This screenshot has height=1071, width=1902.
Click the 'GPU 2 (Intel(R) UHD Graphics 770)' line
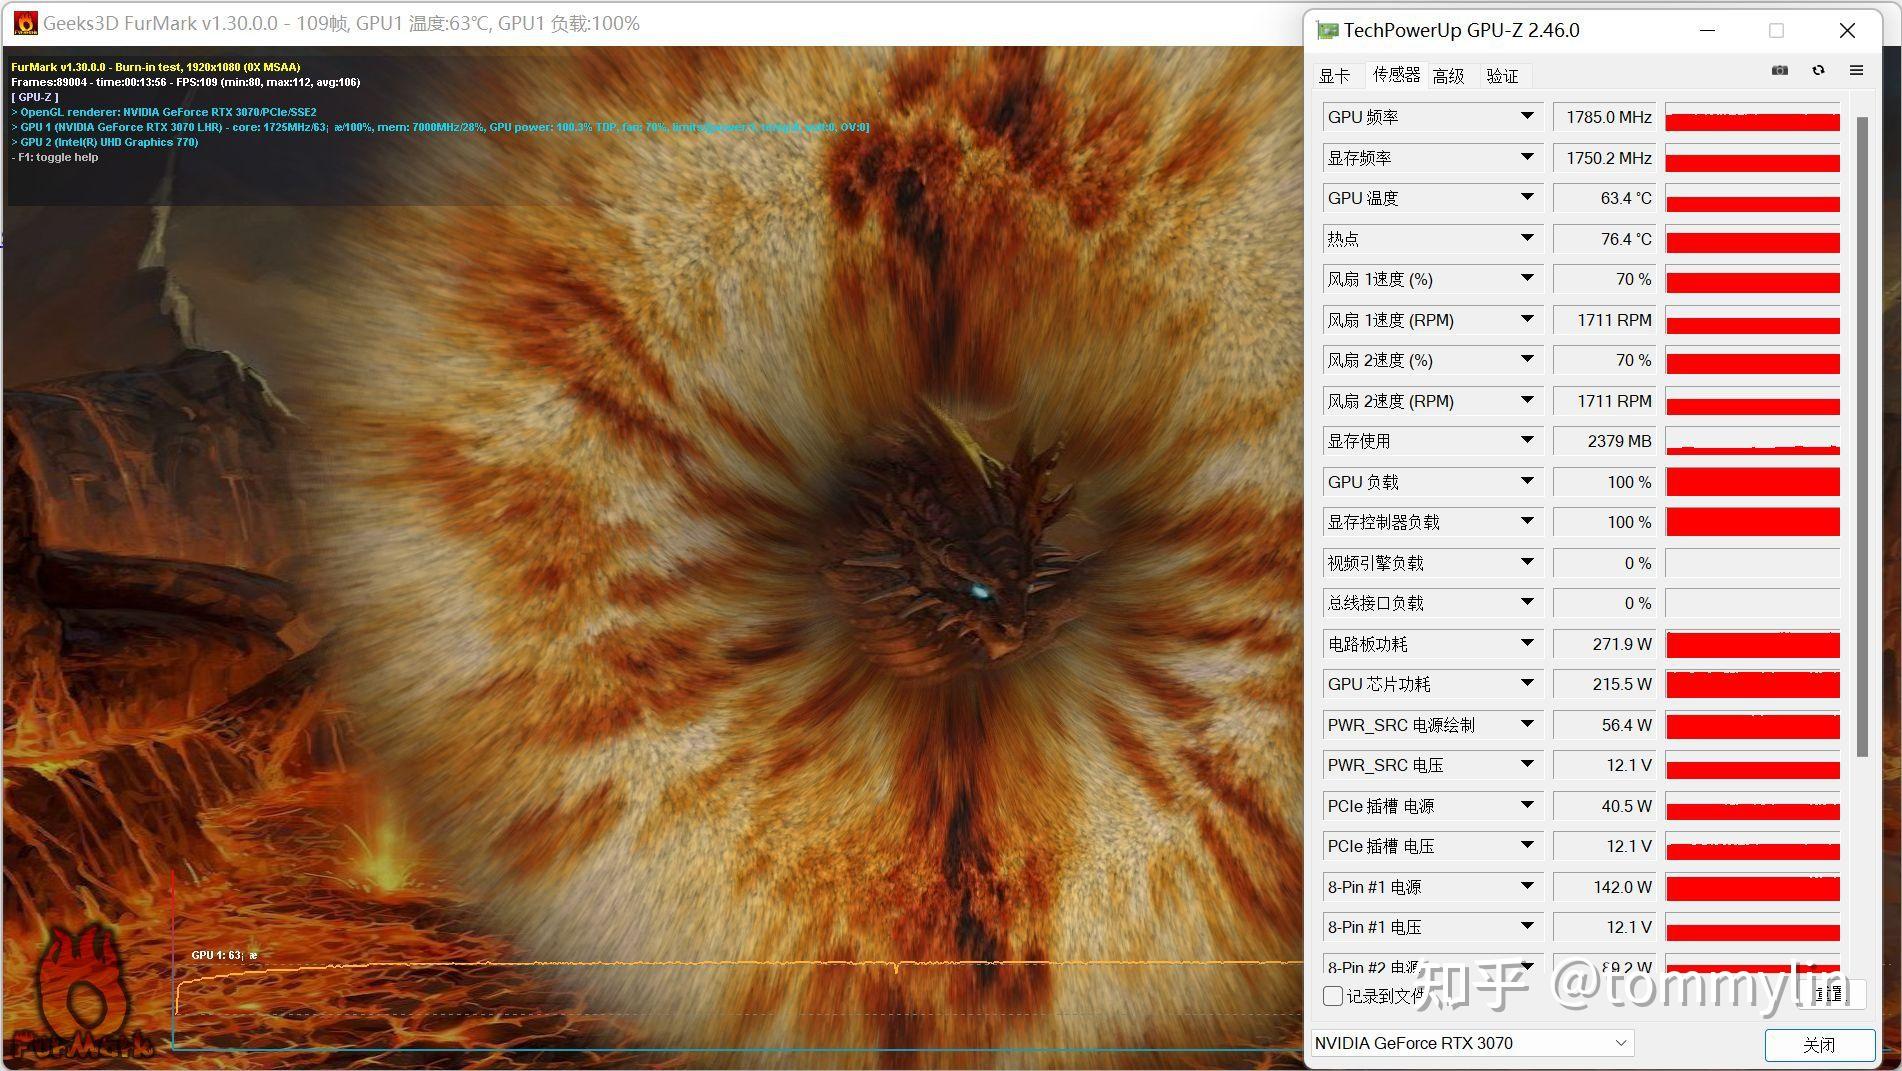[105, 142]
